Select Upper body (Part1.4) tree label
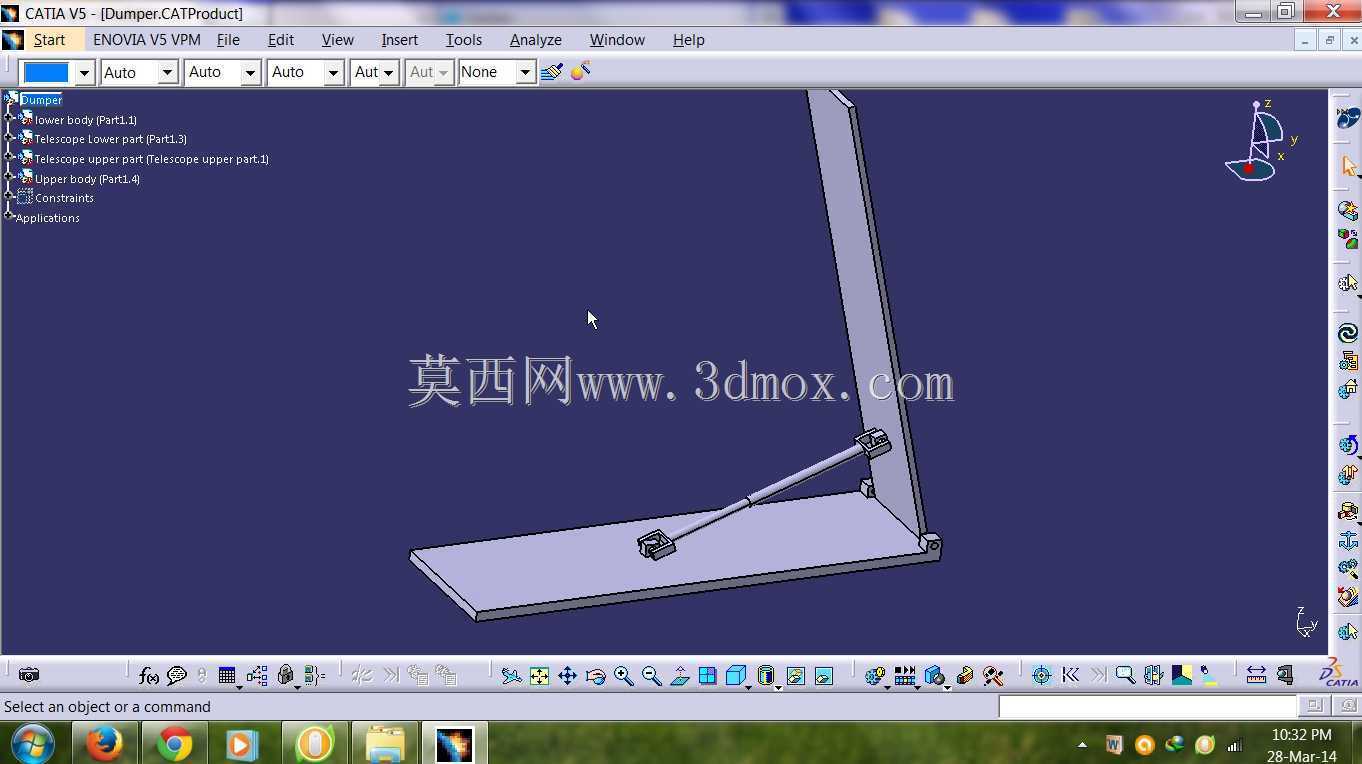Viewport: 1362px width, 764px height. coord(87,179)
